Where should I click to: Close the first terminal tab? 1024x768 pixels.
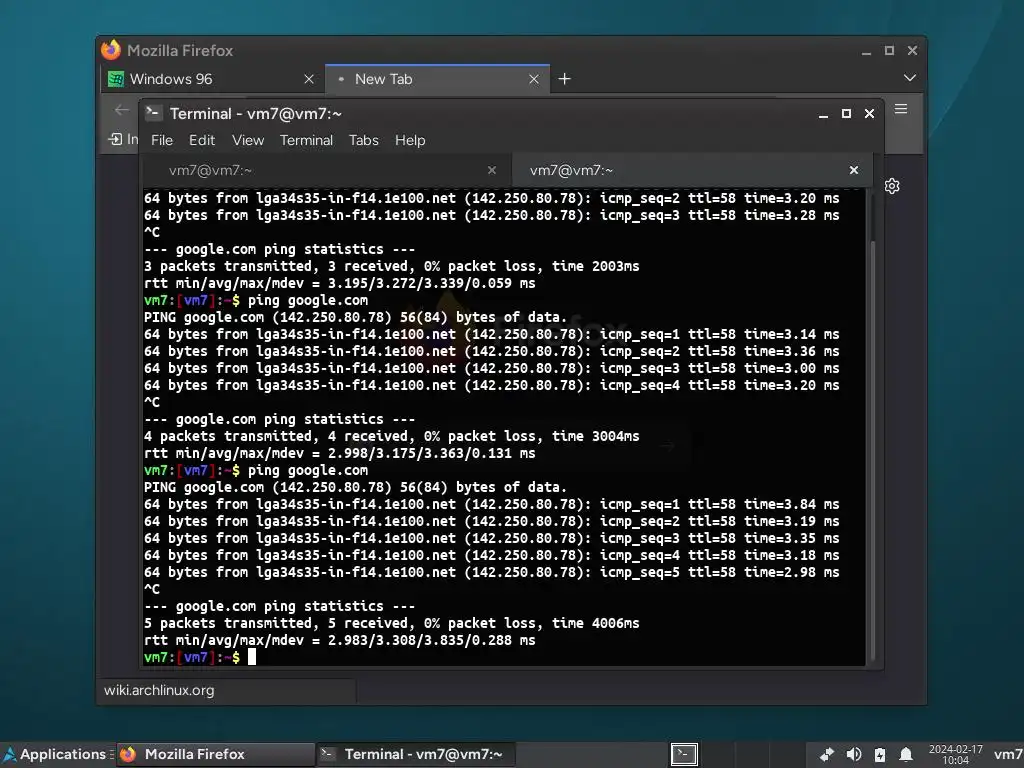tap(492, 170)
